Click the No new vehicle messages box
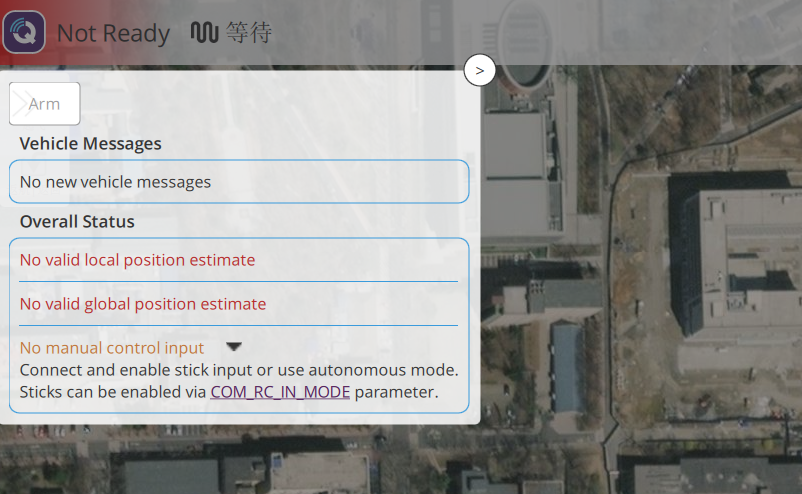The image size is (802, 494). click(x=239, y=182)
